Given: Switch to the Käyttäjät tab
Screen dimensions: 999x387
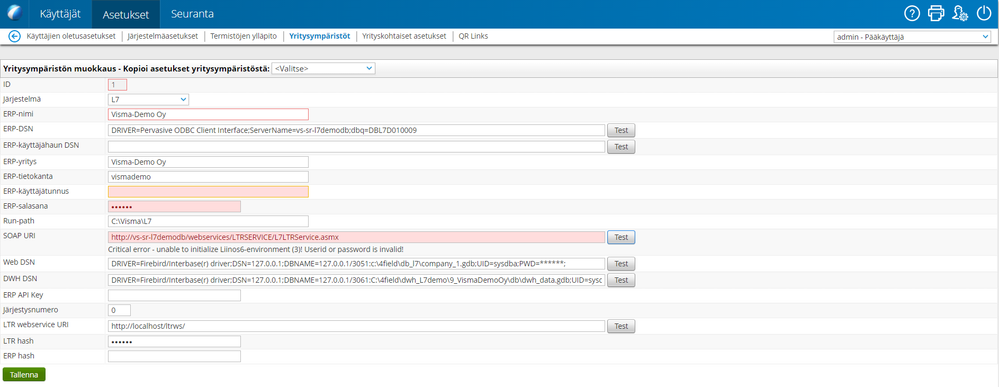Looking at the screenshot, I should pos(60,13).
